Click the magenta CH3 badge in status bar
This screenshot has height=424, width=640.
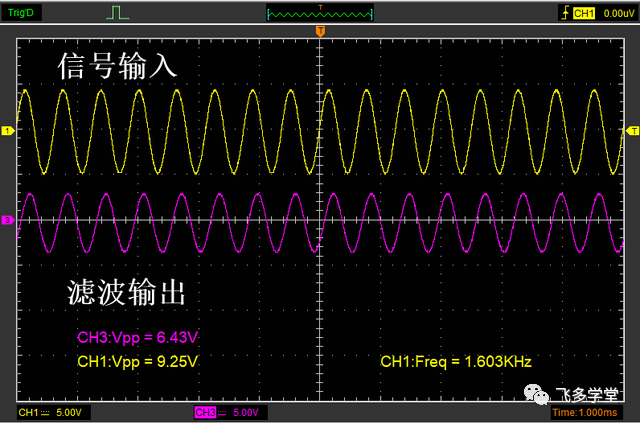(x=205, y=413)
